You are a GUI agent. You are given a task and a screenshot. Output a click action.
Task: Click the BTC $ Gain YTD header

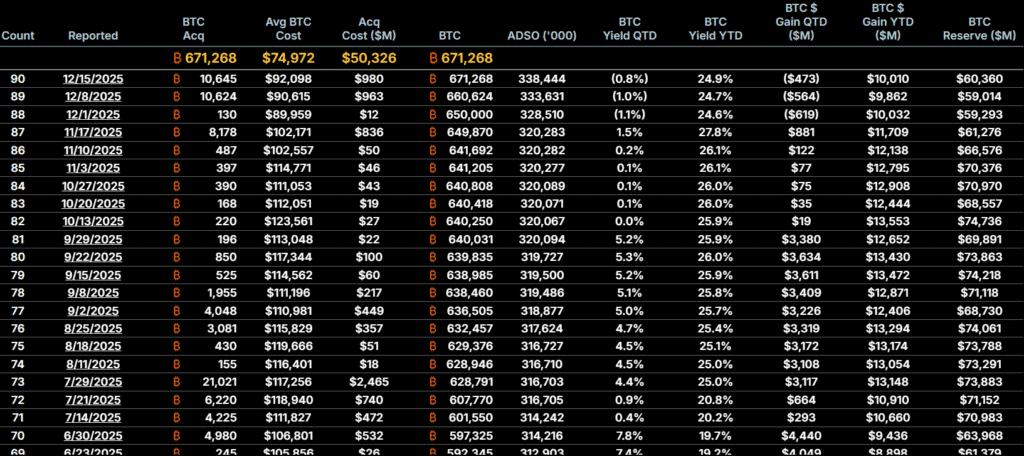point(888,22)
